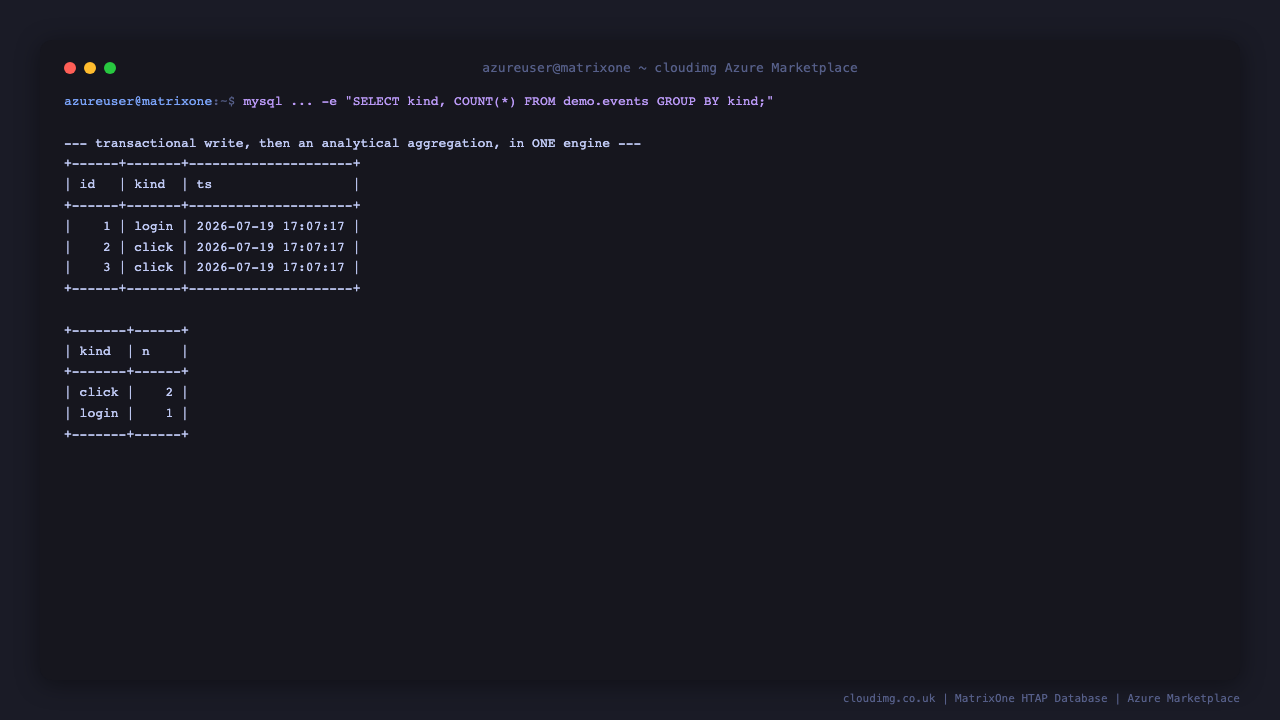Viewport: 1280px width, 720px height.
Task: Click the footer text 'Azure Marketplace'
Action: pyautogui.click(x=1183, y=698)
